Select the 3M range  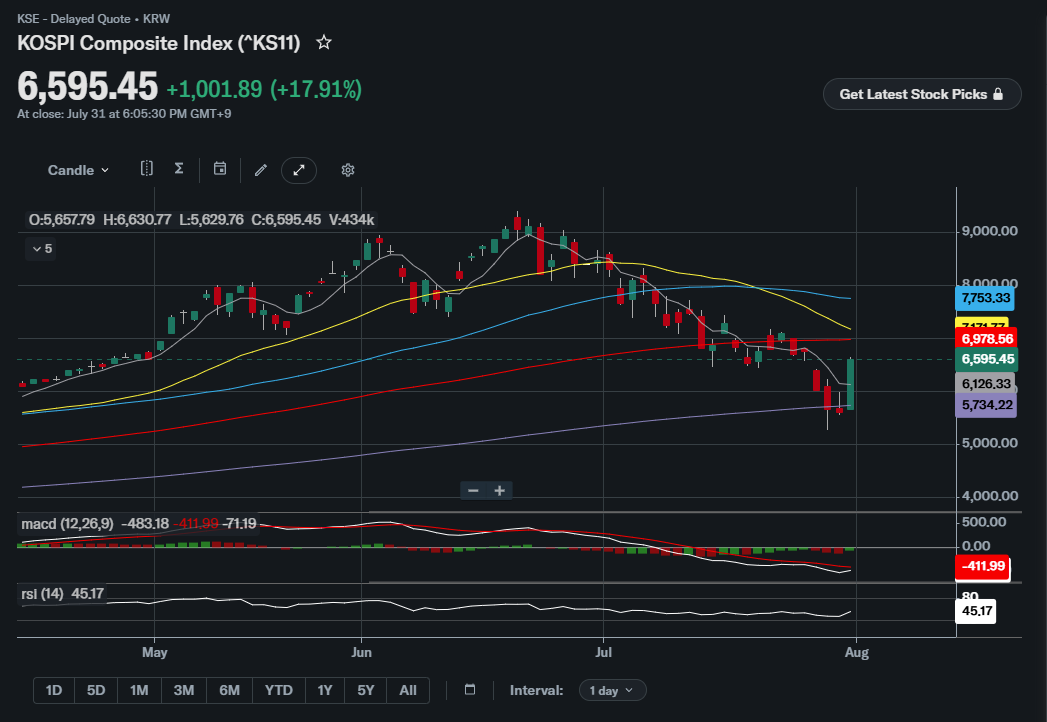[x=184, y=691]
